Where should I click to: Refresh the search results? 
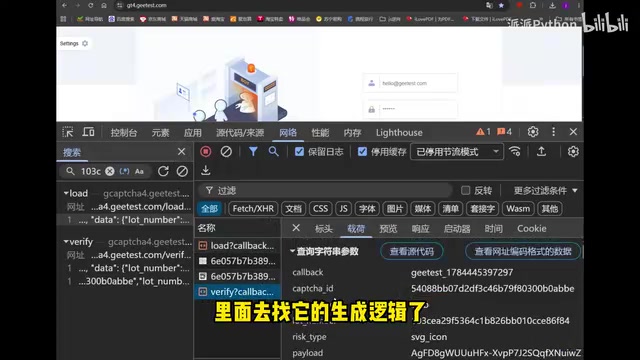coord(163,171)
